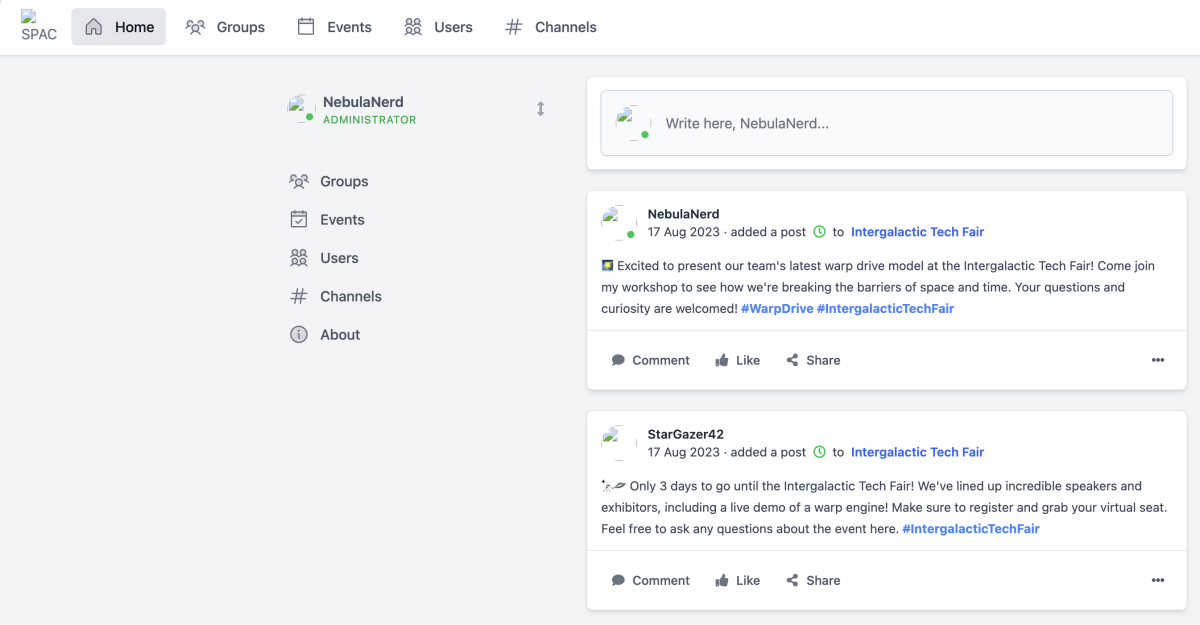Click the sidebar Channels hash icon

coord(298,297)
